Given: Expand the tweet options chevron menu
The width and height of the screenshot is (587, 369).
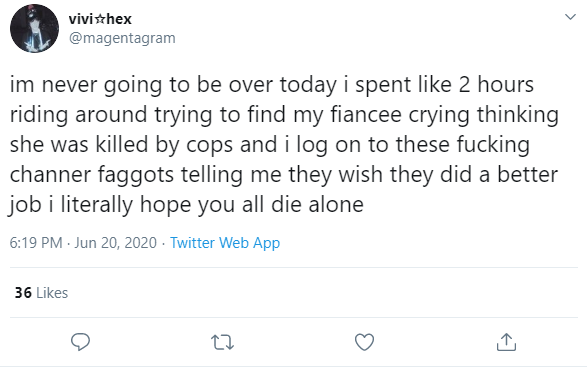Looking at the screenshot, I should point(570,17).
